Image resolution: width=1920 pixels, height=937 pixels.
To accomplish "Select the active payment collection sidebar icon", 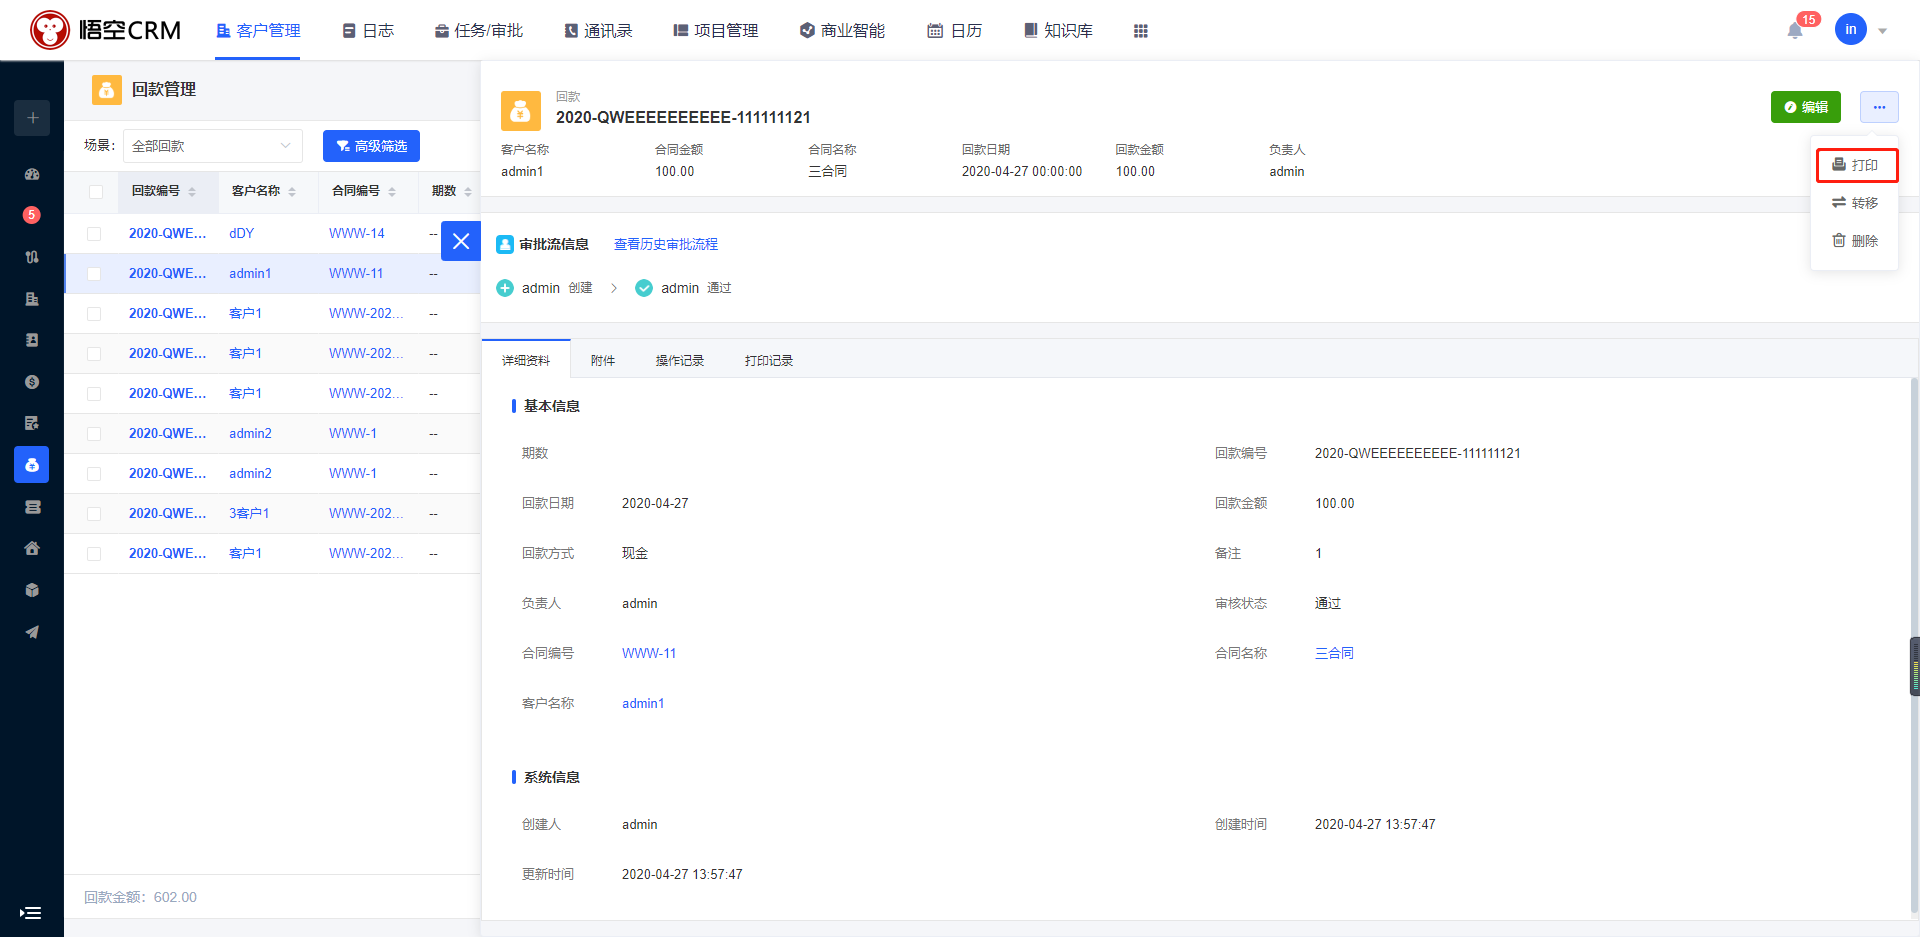I will coord(32,465).
